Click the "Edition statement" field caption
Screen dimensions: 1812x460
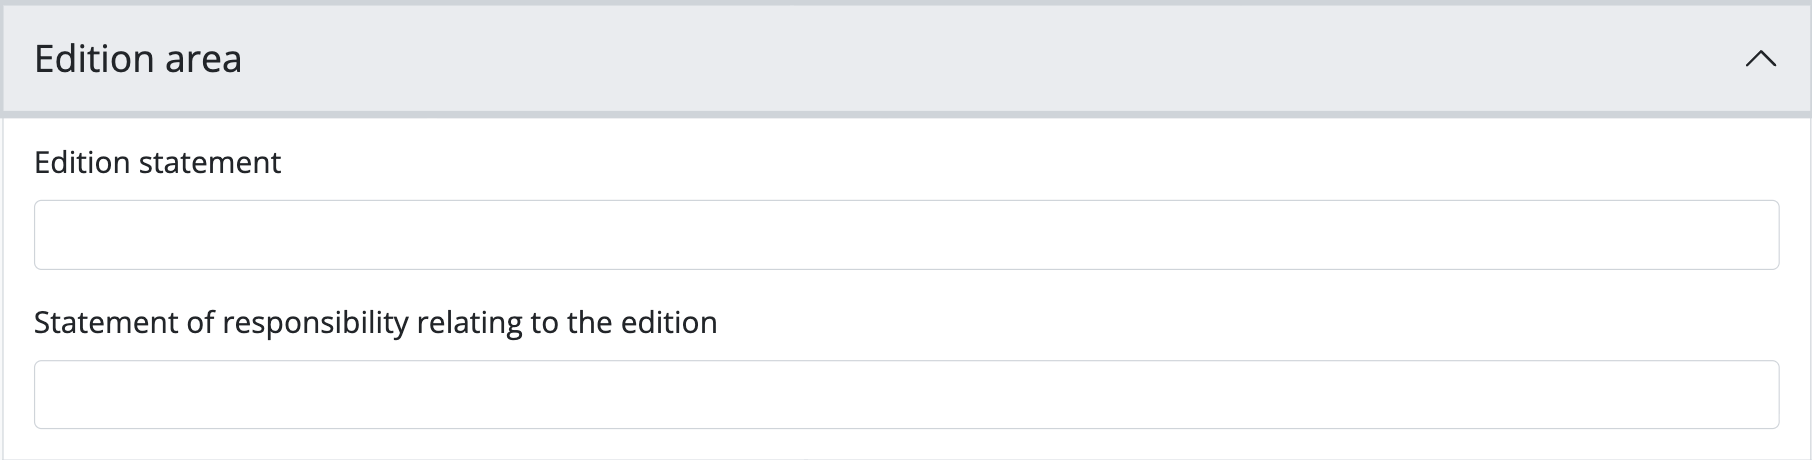coord(157,163)
